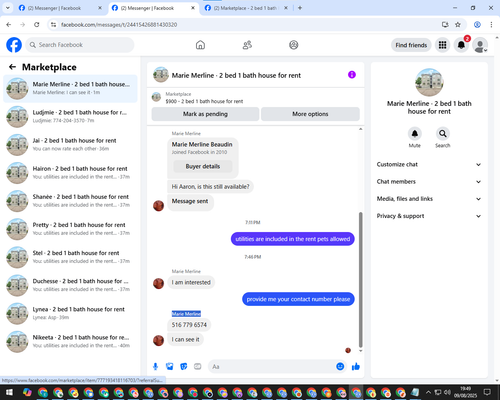The width and height of the screenshot is (500, 400).
Task: Send a thumbs-up like
Action: pyautogui.click(x=356, y=367)
